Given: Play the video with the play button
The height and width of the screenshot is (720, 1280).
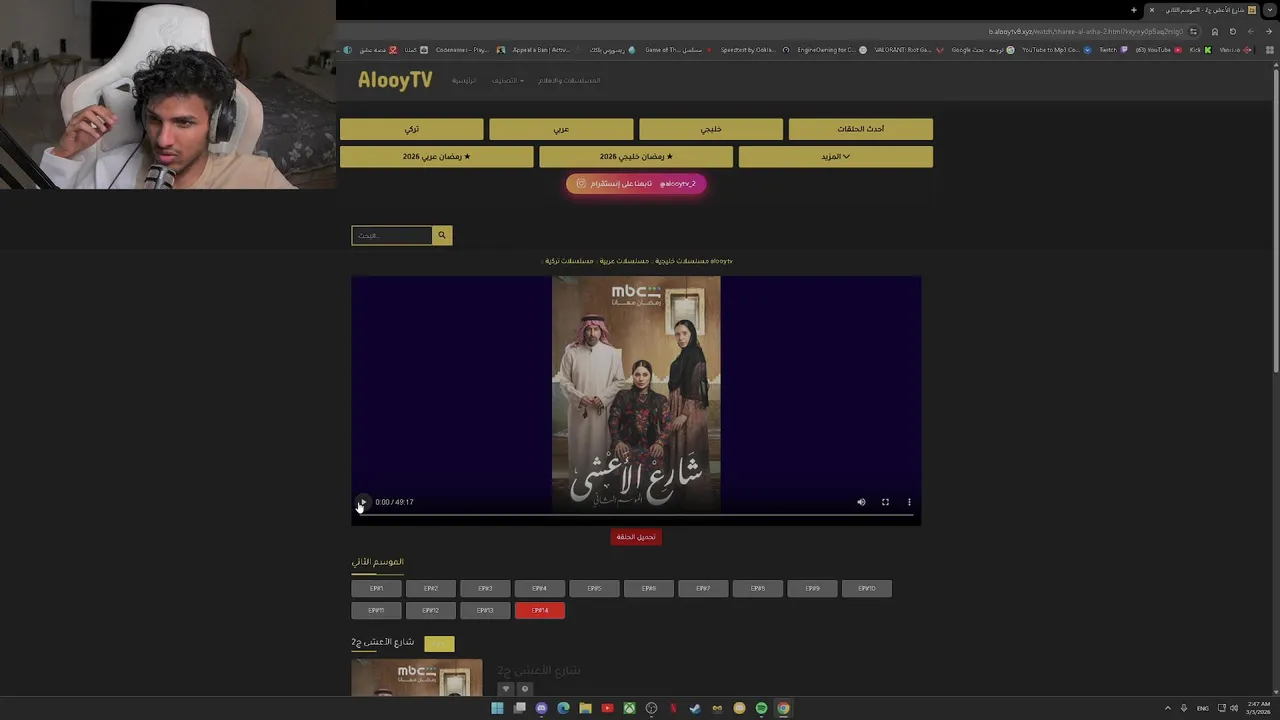Looking at the screenshot, I should pos(363,502).
